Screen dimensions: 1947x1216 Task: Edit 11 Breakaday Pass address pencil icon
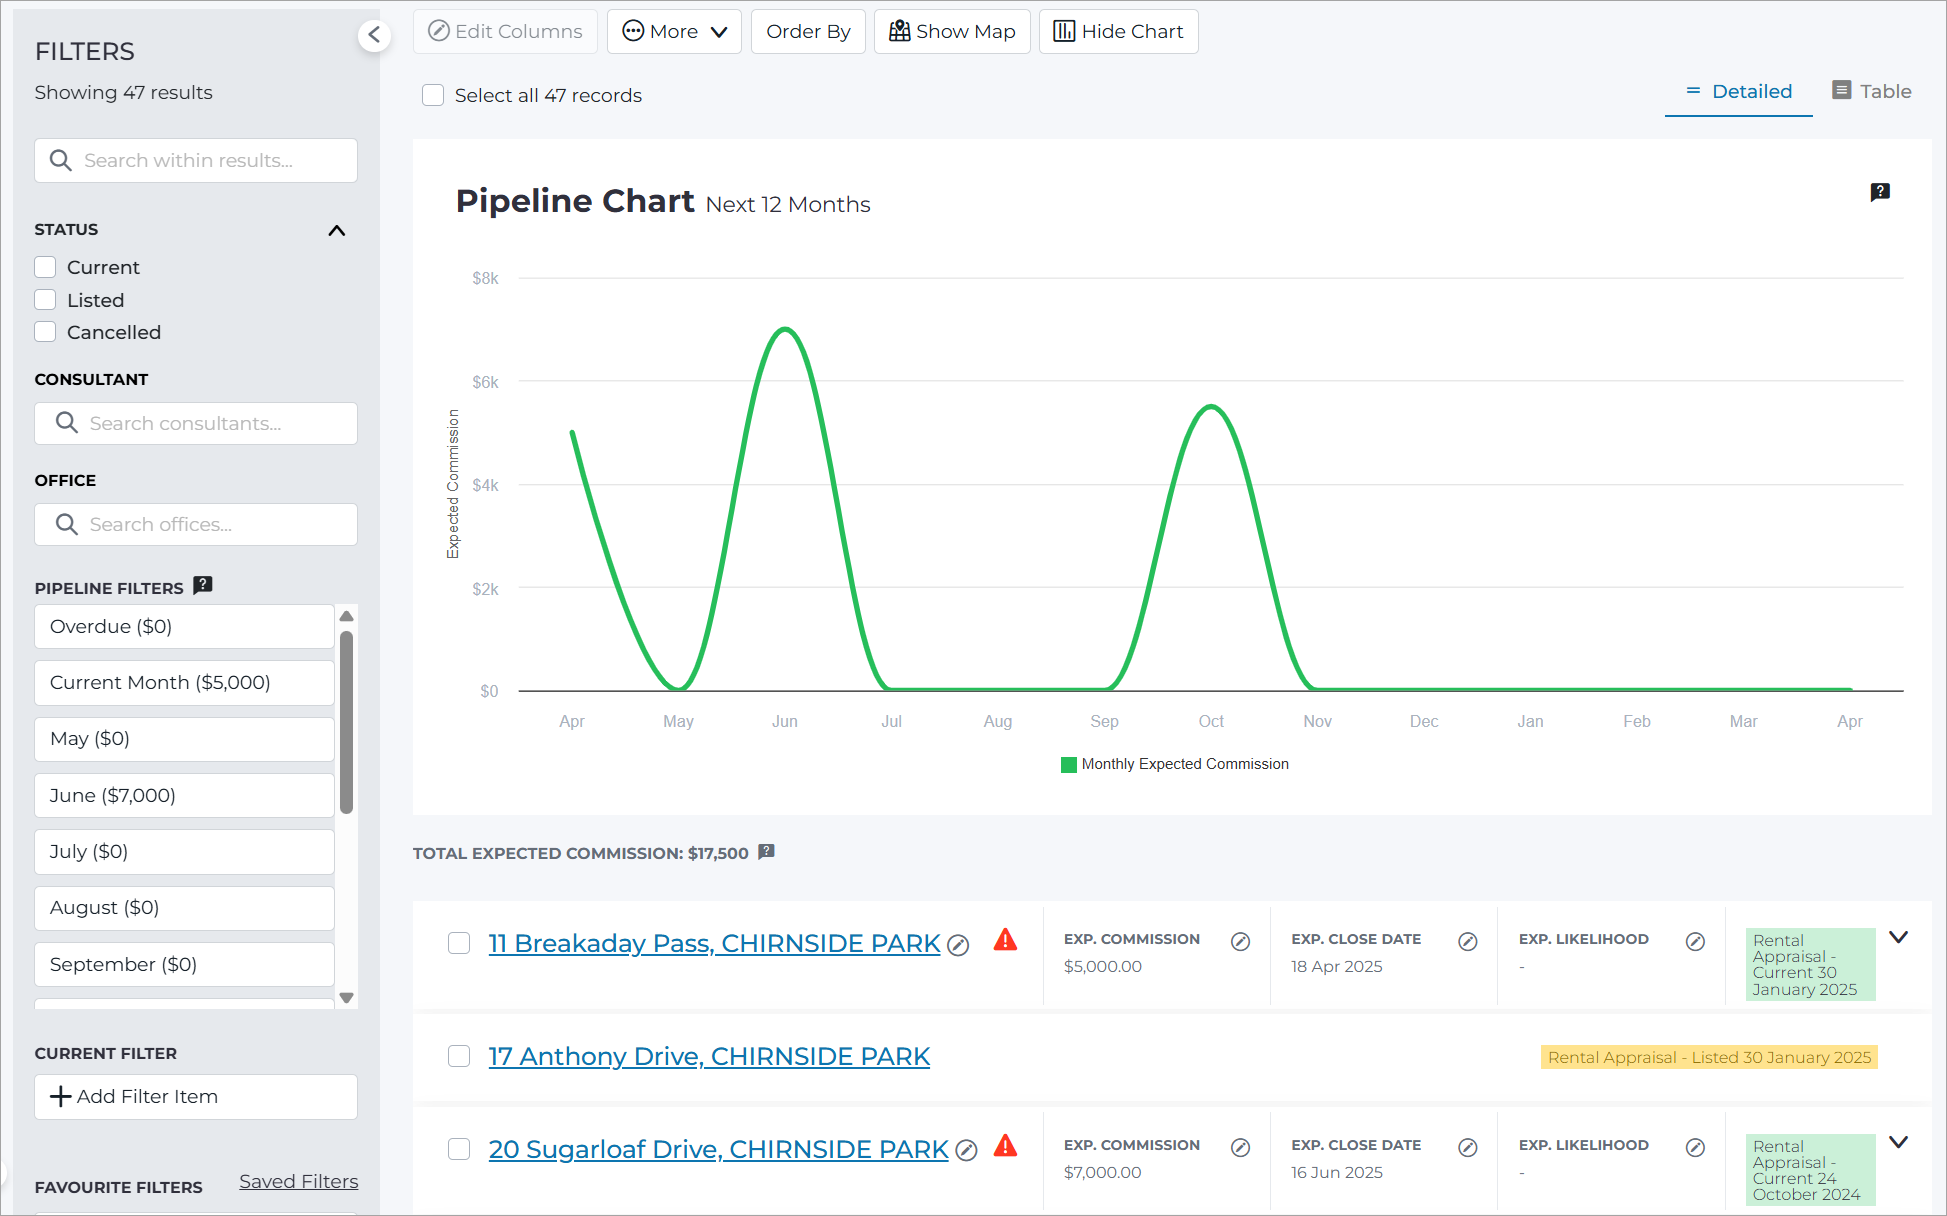point(958,945)
